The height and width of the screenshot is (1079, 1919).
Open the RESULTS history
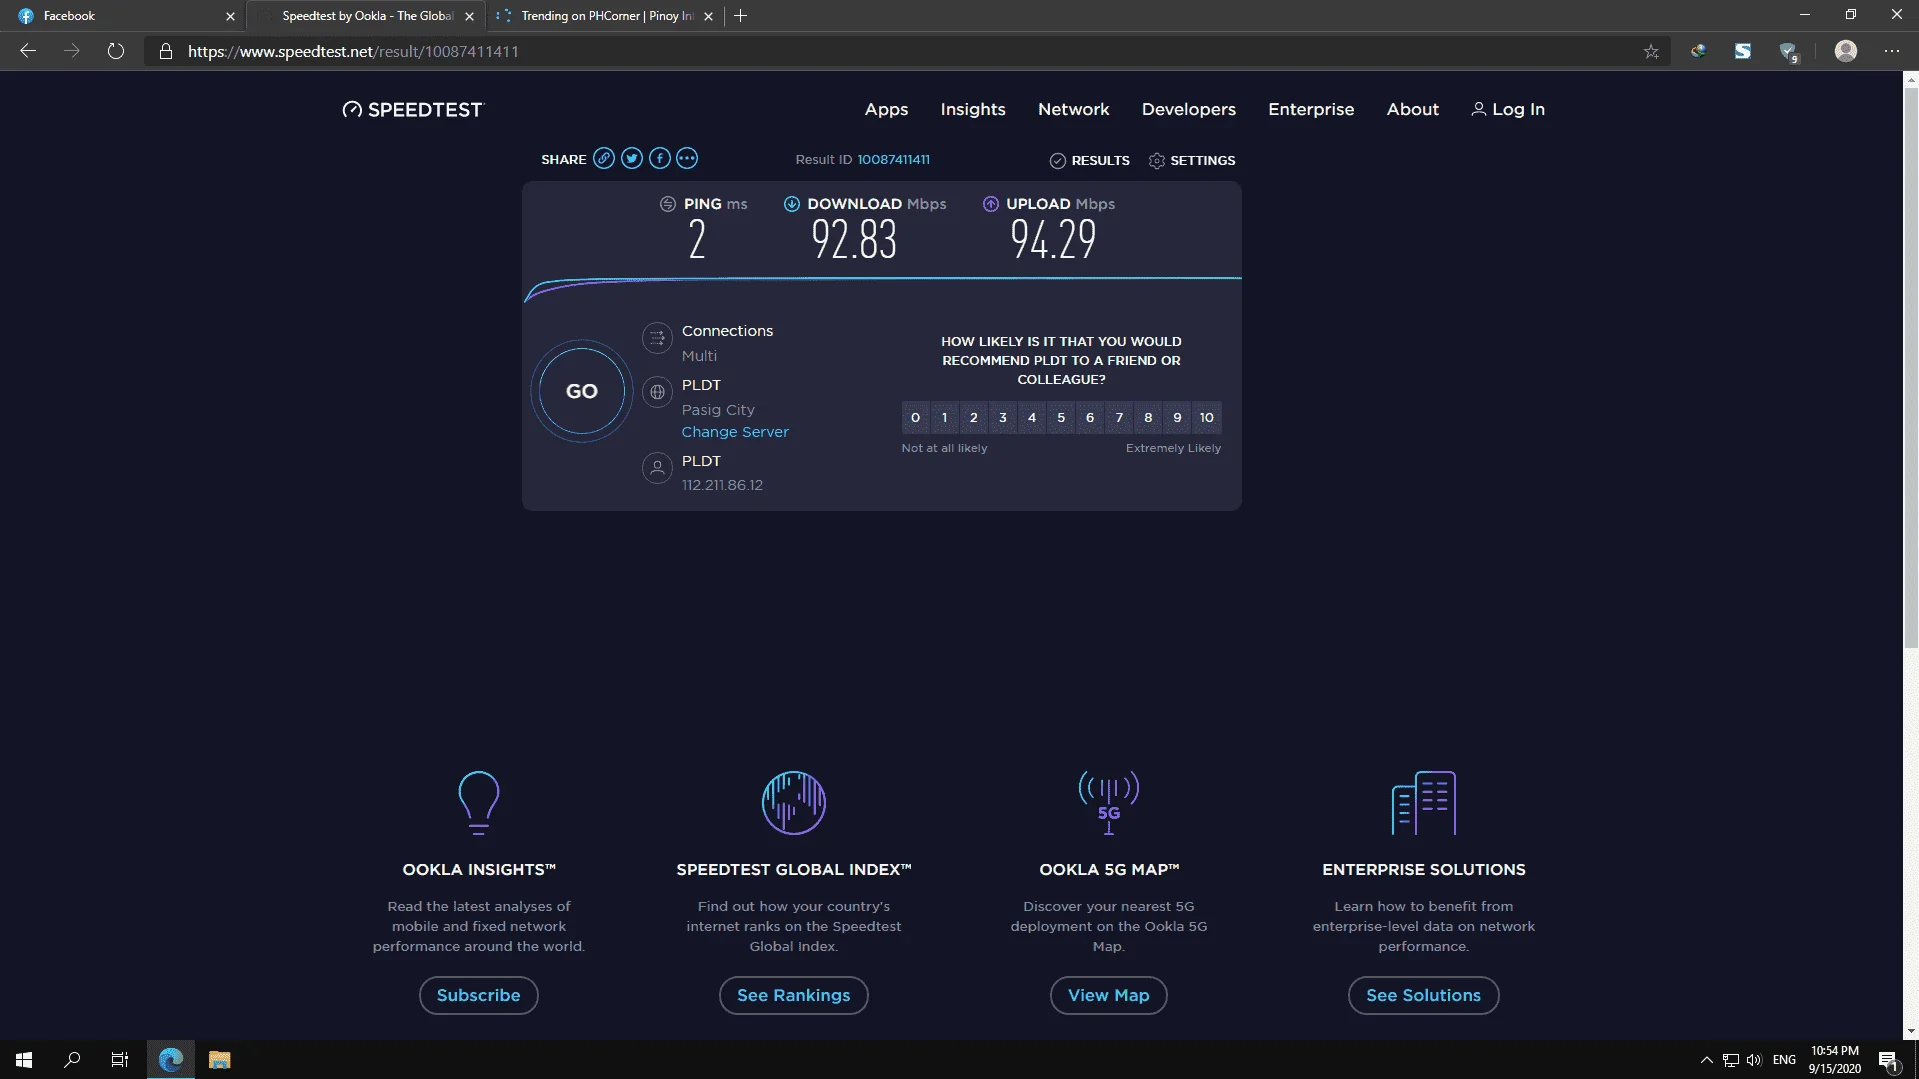coord(1090,160)
